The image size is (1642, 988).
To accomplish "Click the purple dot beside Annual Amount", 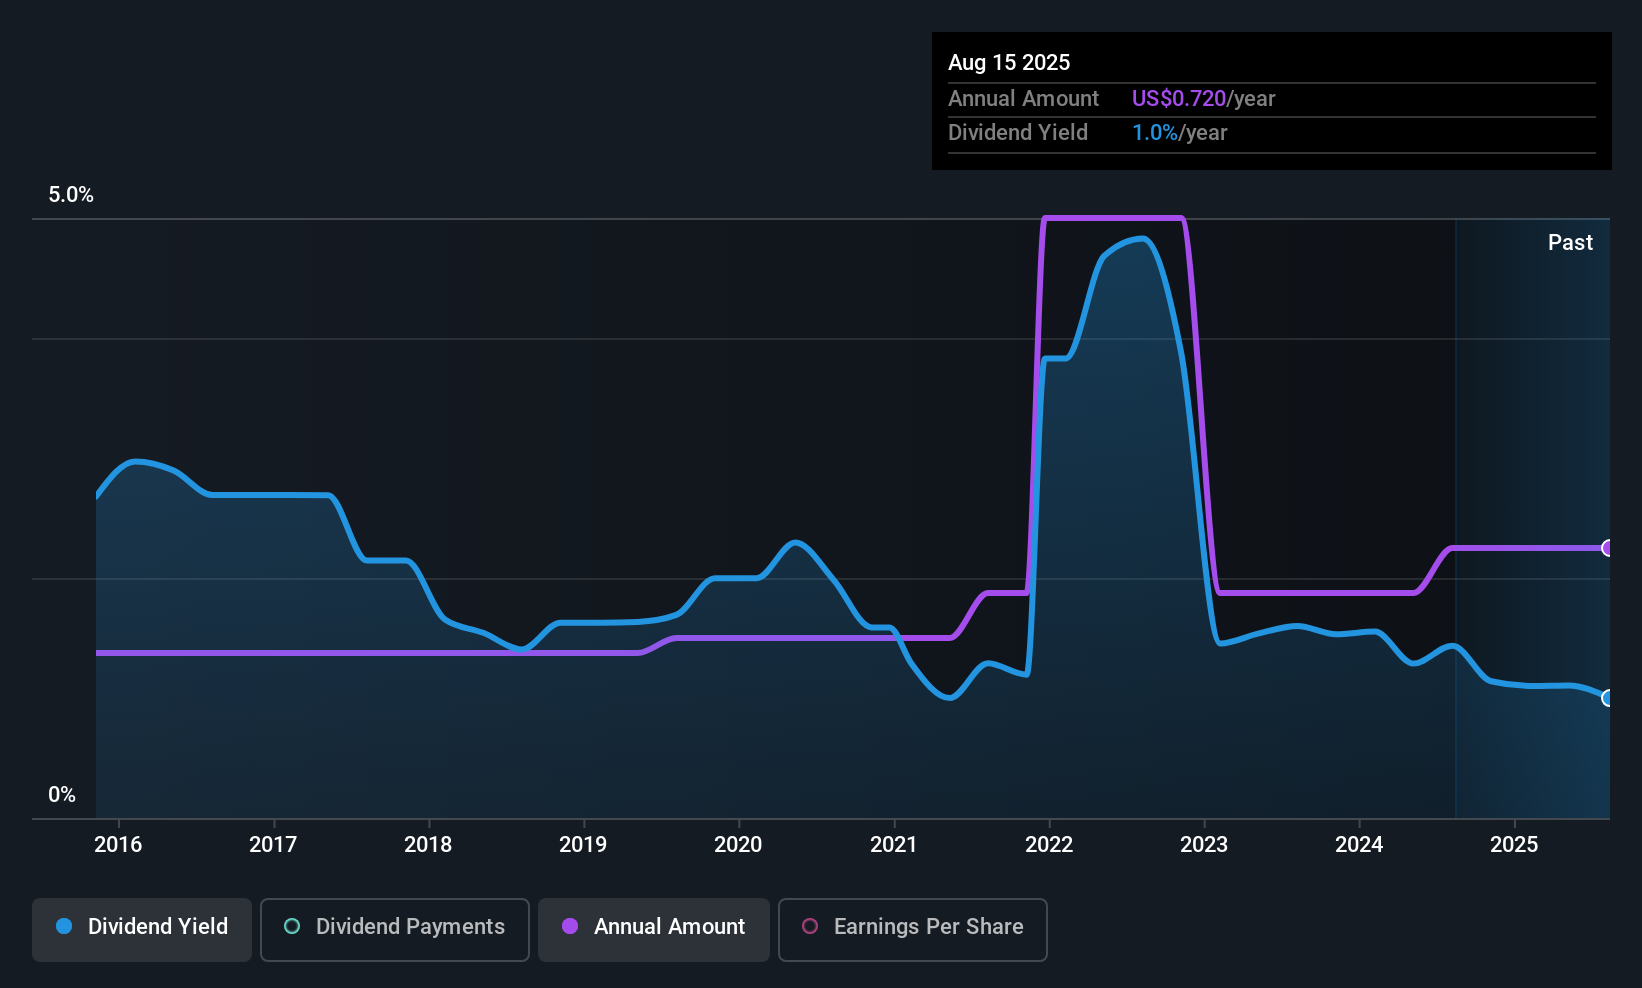I will 570,927.
